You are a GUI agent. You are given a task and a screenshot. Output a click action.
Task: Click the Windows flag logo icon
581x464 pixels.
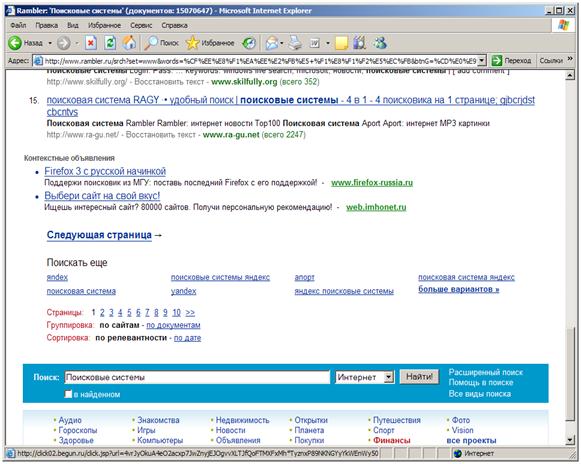click(564, 26)
